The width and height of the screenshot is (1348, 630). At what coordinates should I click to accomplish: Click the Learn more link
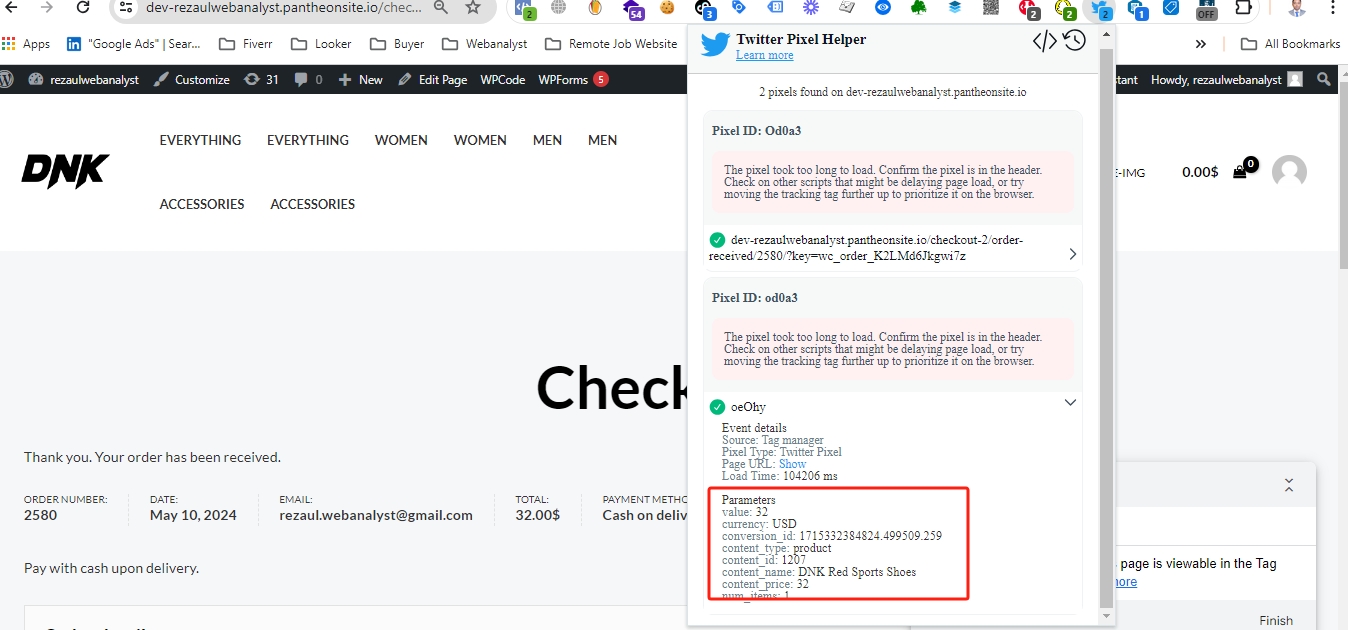[x=764, y=55]
